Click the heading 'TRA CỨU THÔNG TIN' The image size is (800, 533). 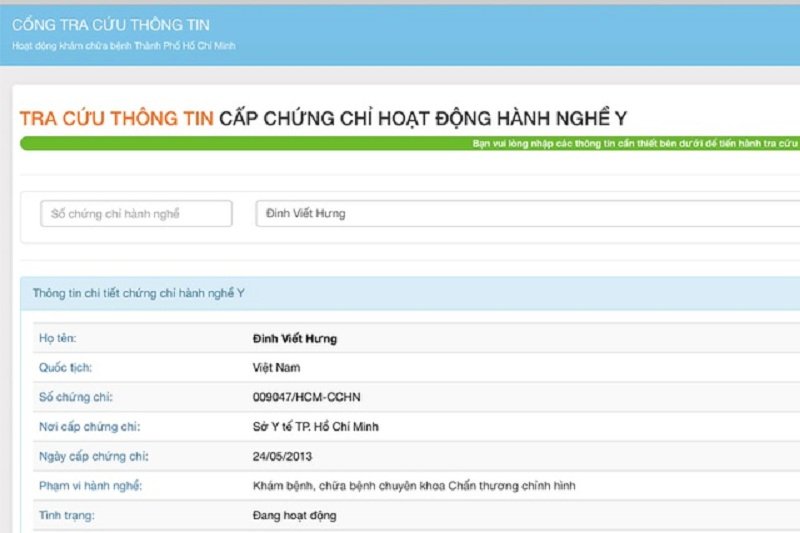click(116, 118)
